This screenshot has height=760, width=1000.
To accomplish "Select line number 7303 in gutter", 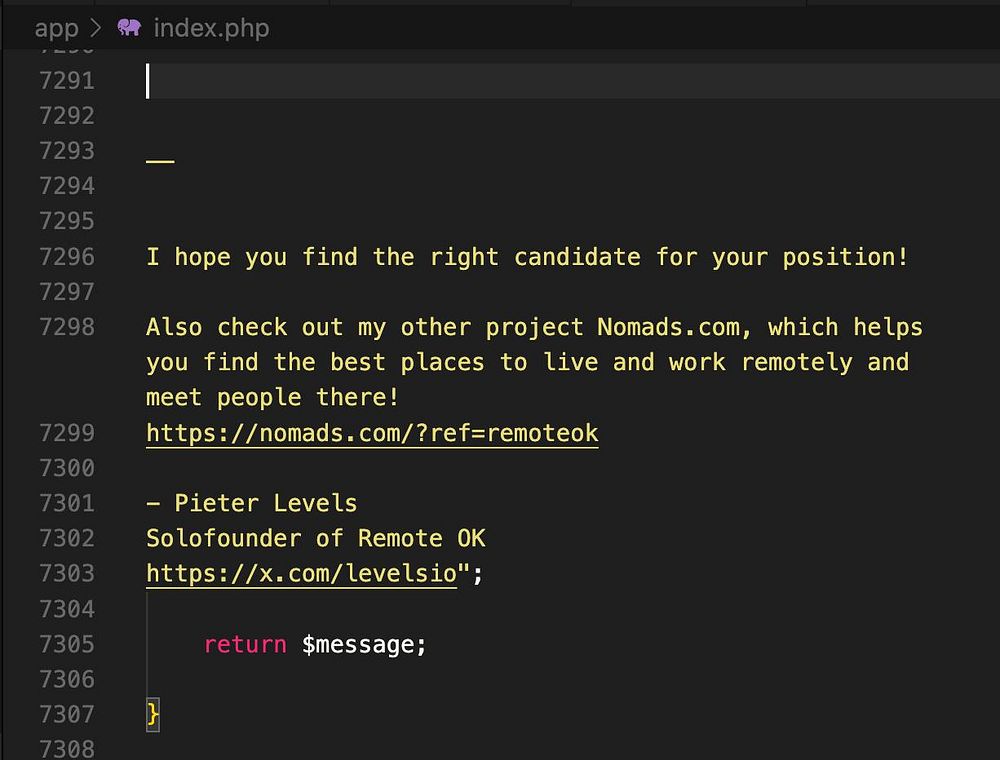I will coord(67,573).
